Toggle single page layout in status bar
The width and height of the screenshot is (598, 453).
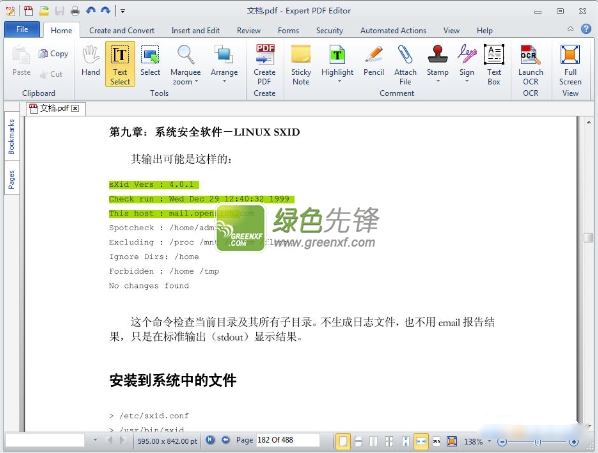point(343,442)
